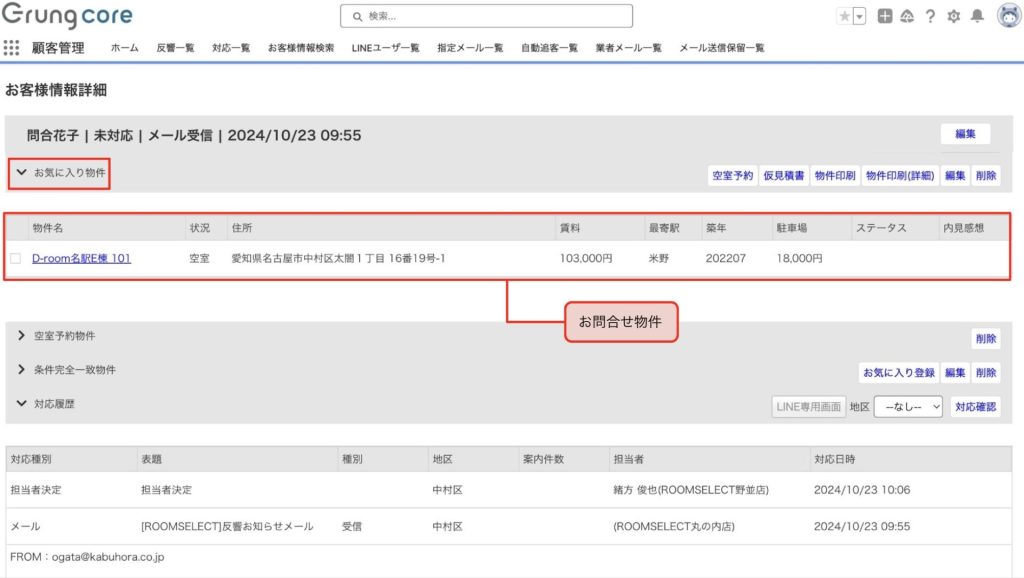Click the favorites star icon
This screenshot has width=1024, height=578.
coord(844,16)
